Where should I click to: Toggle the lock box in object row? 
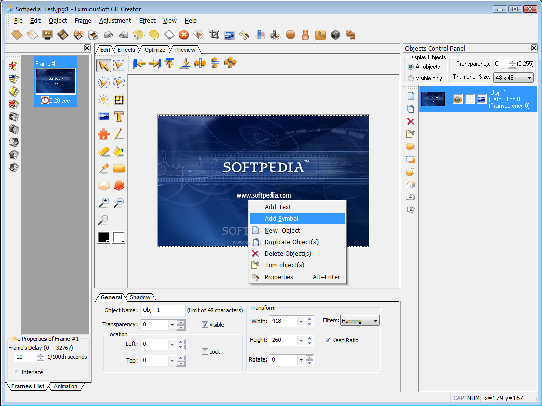470,100
